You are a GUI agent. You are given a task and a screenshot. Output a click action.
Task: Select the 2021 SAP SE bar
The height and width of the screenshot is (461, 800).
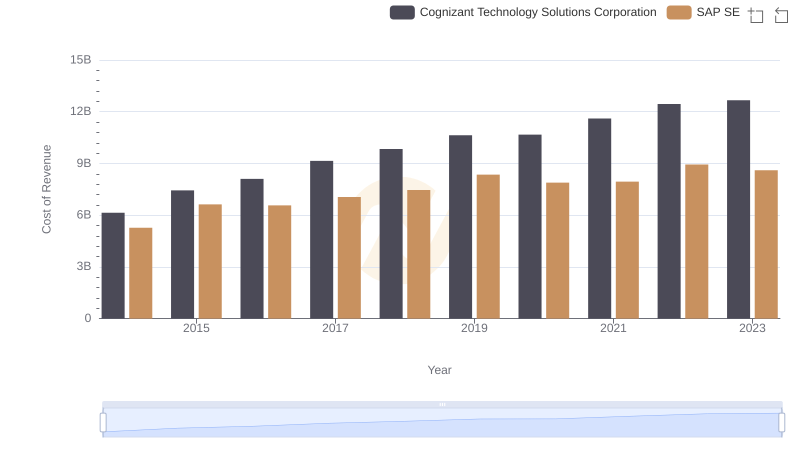(627, 250)
